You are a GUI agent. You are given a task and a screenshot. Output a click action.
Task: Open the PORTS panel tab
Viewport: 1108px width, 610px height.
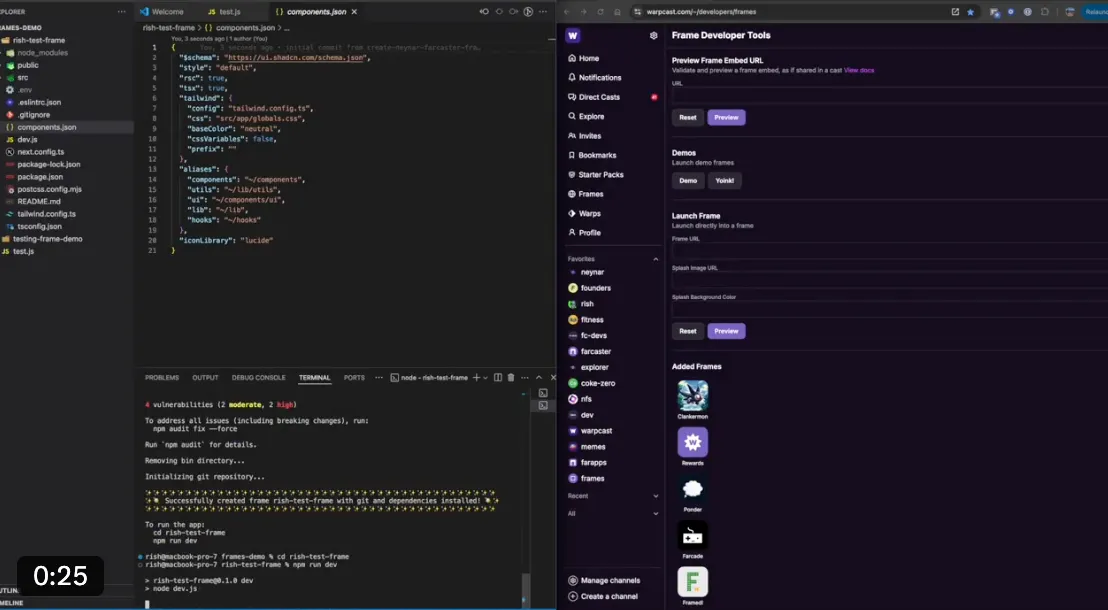click(354, 377)
